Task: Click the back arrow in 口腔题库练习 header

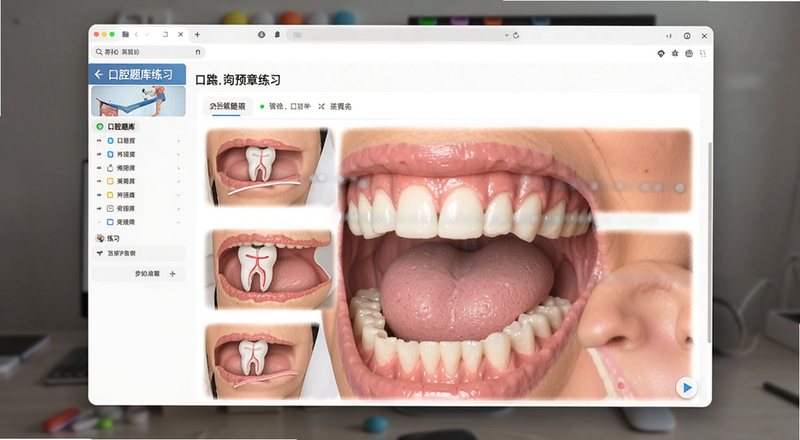Action: (99, 75)
